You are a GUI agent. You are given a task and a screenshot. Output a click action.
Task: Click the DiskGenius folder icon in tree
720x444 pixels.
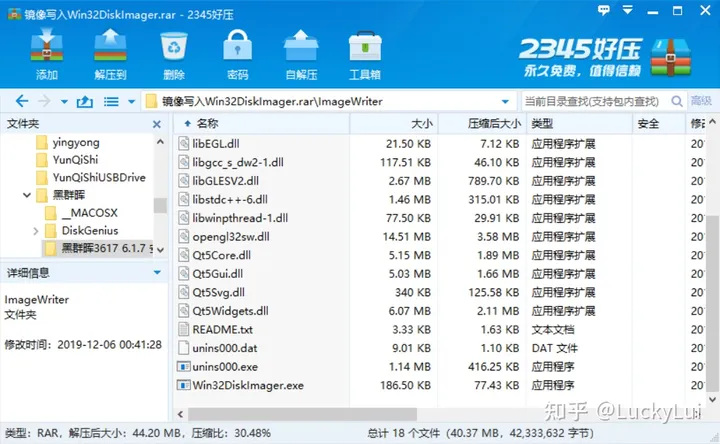51,230
